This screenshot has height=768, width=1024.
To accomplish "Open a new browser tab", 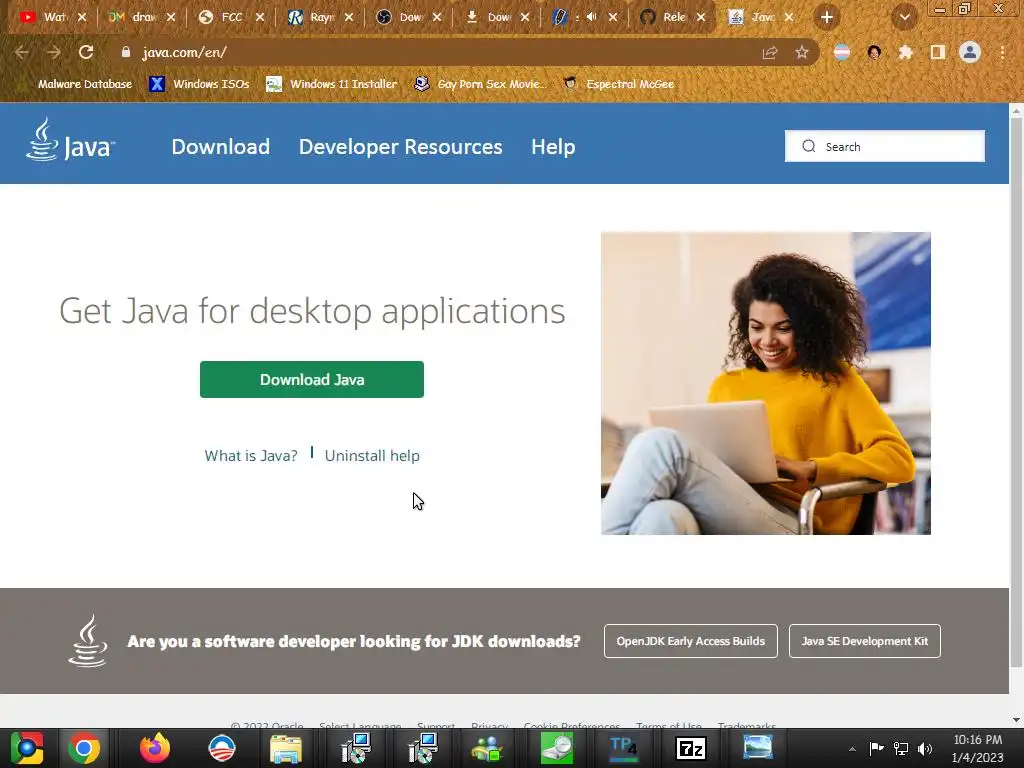I will pos(827,17).
